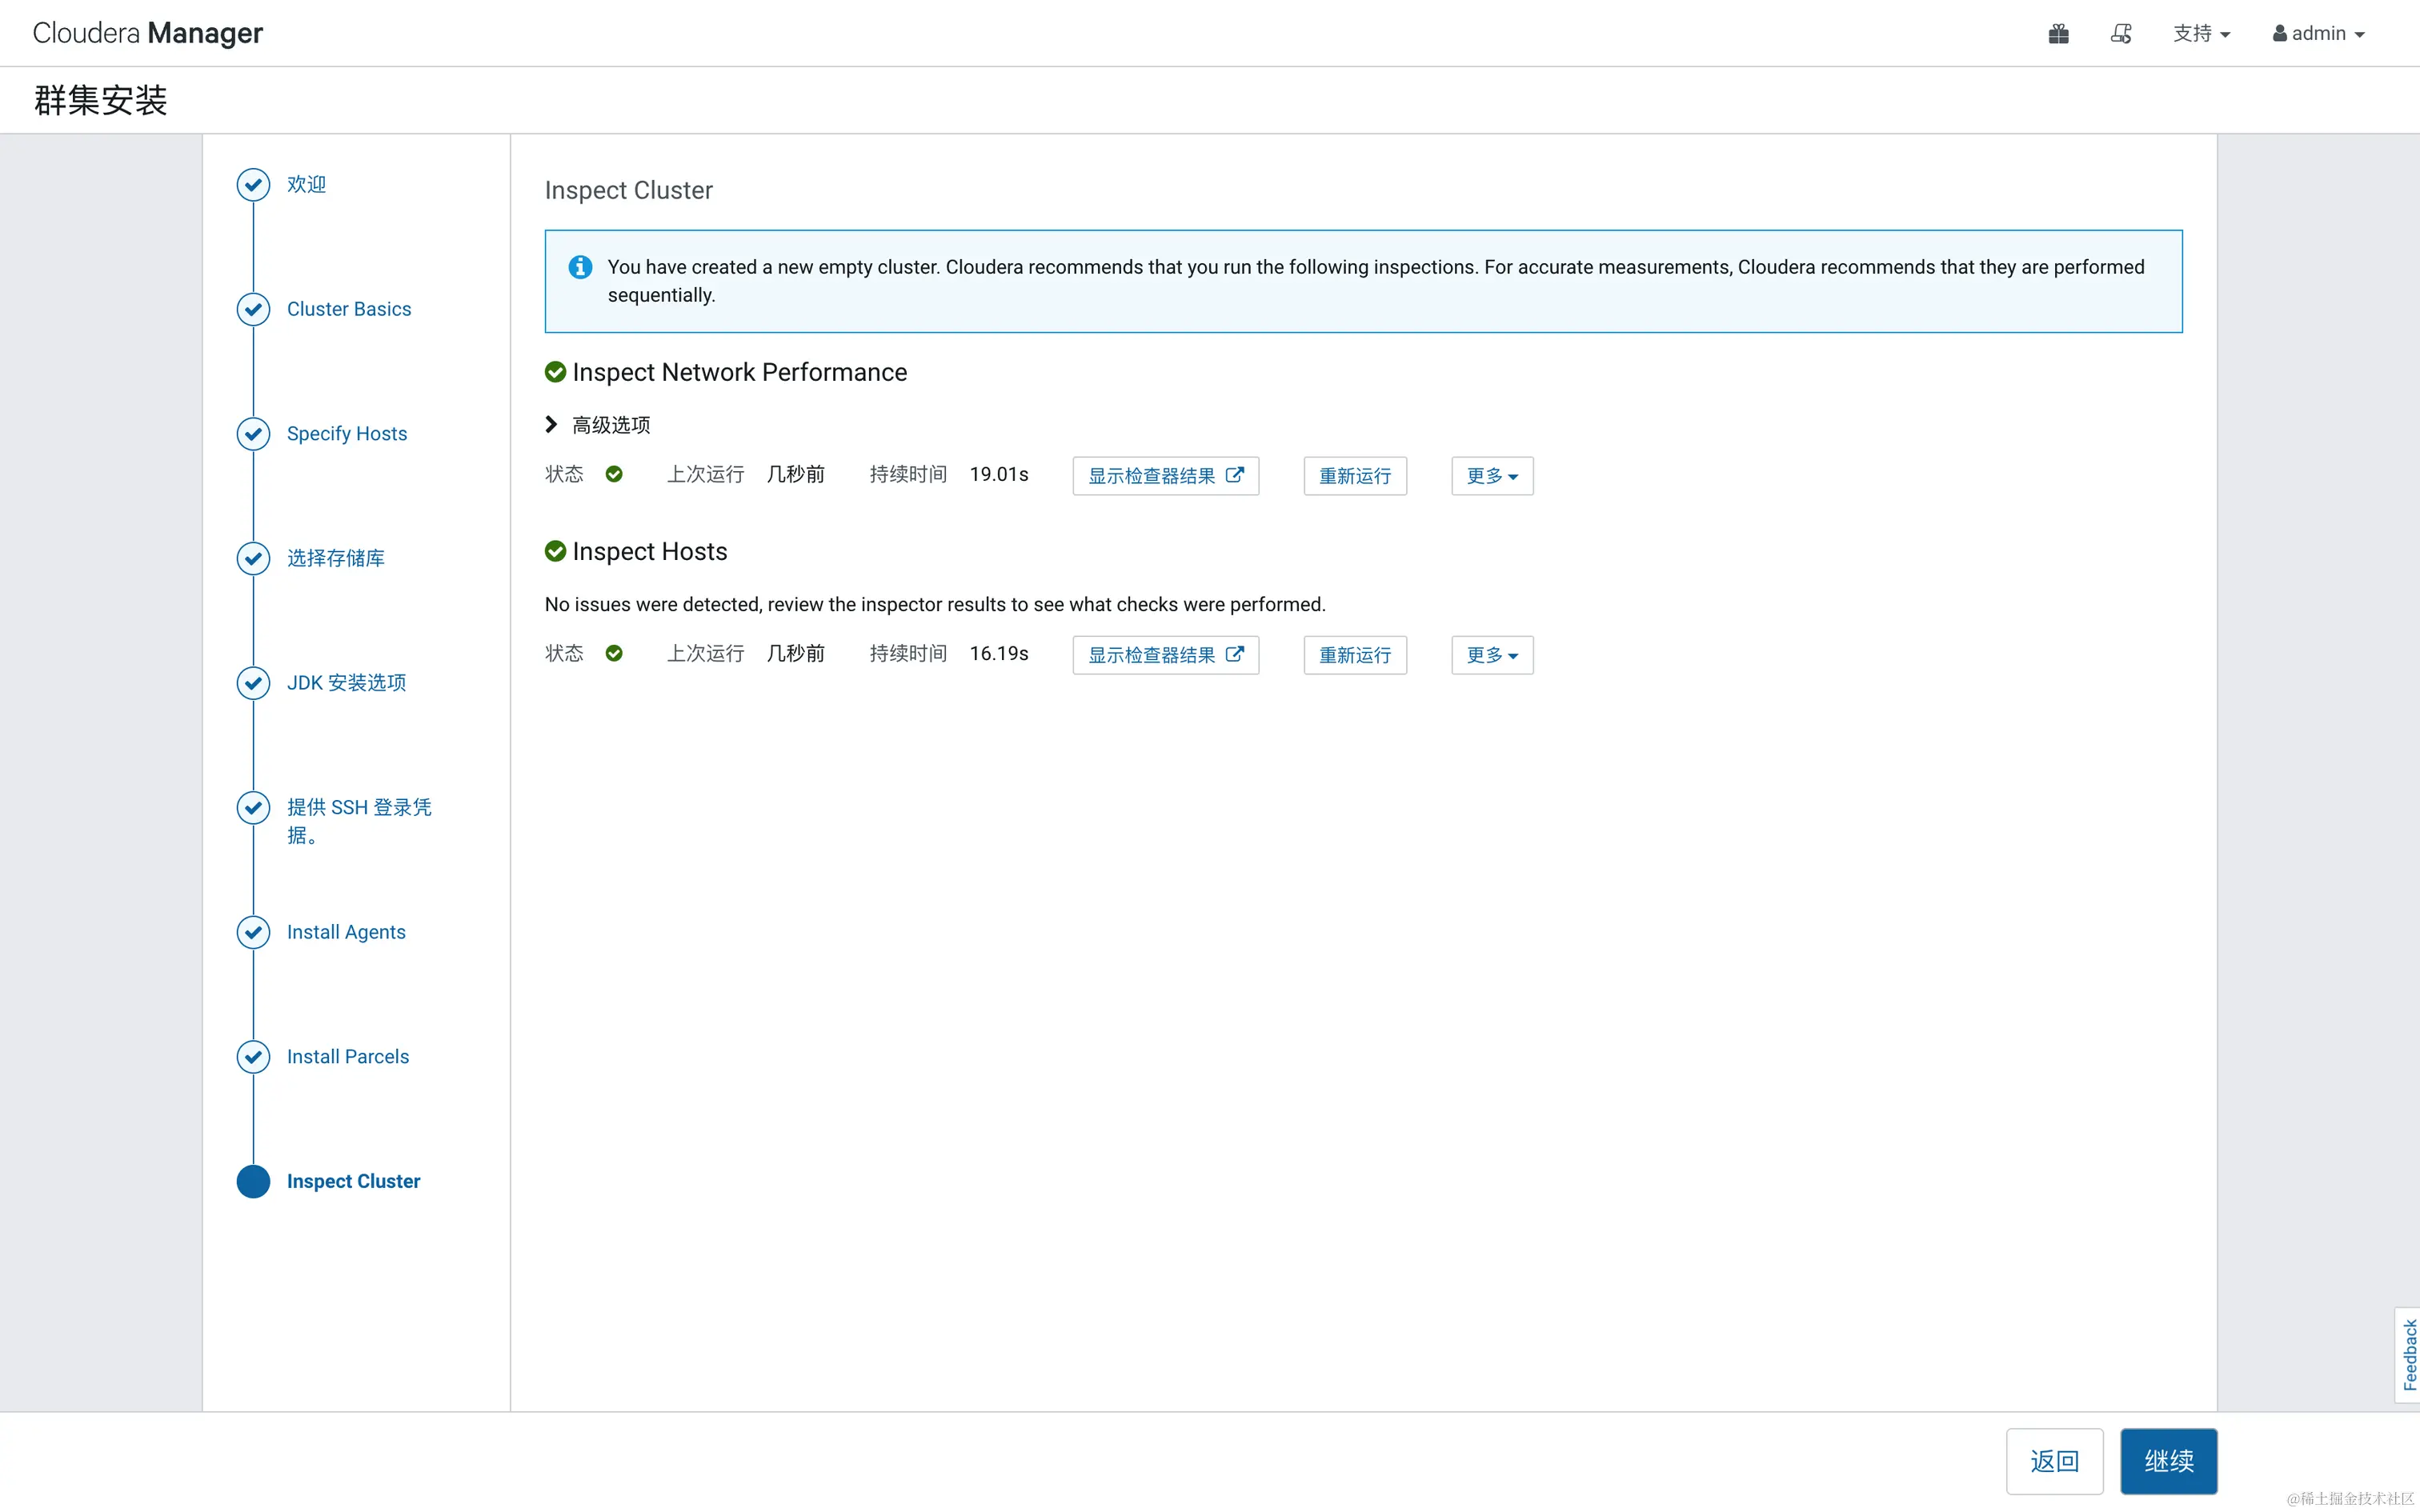Expand the 高级选项 section
This screenshot has height=1512, width=2420.
pos(598,425)
